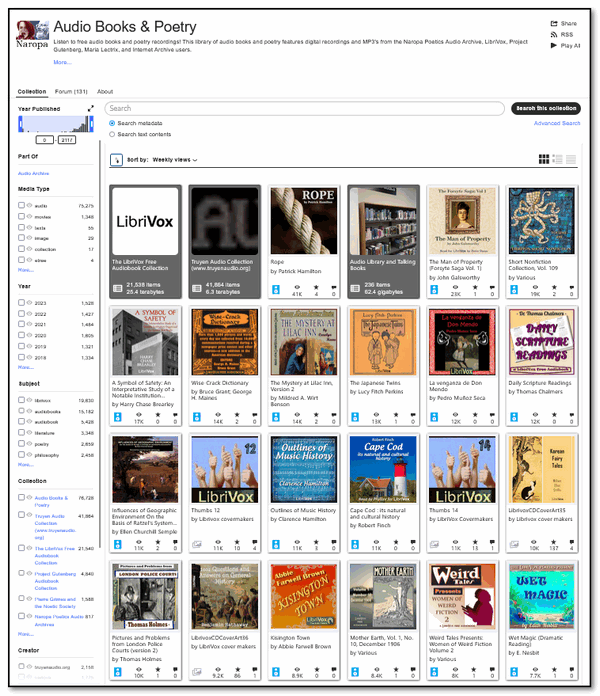
Task: Click the maximum year input box
Action: pos(67,140)
